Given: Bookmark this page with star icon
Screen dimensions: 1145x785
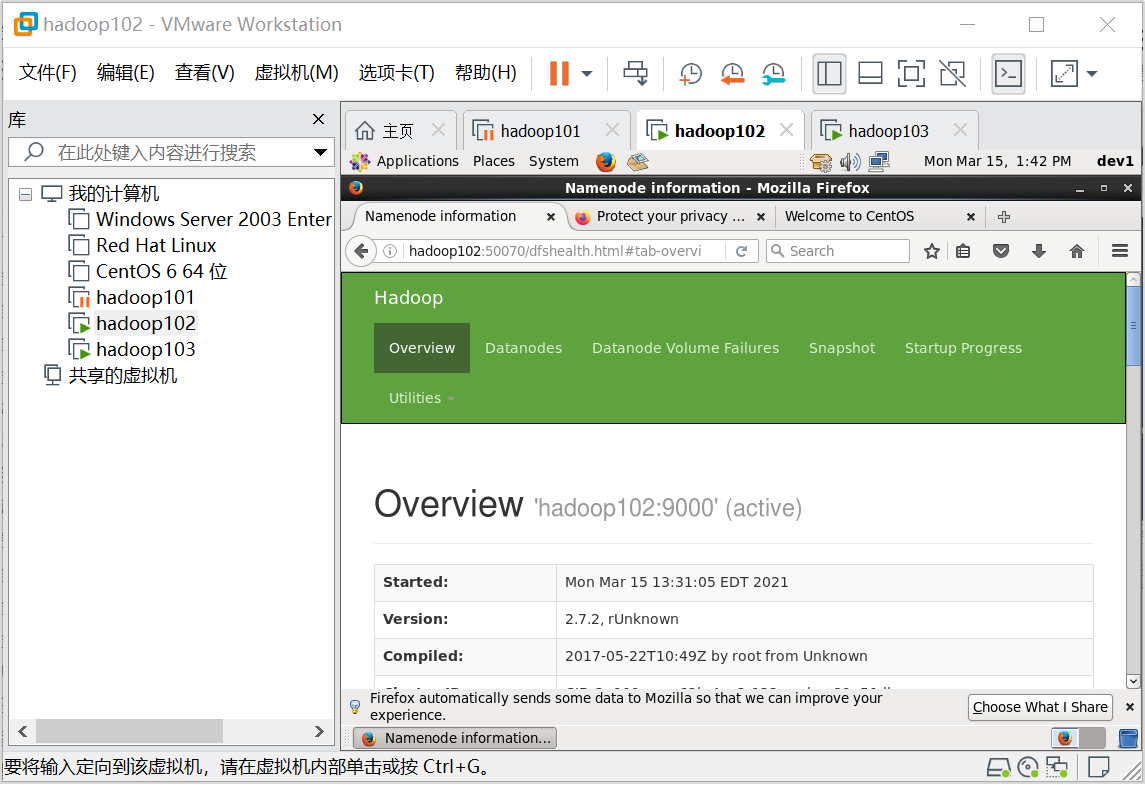Looking at the screenshot, I should [x=932, y=251].
